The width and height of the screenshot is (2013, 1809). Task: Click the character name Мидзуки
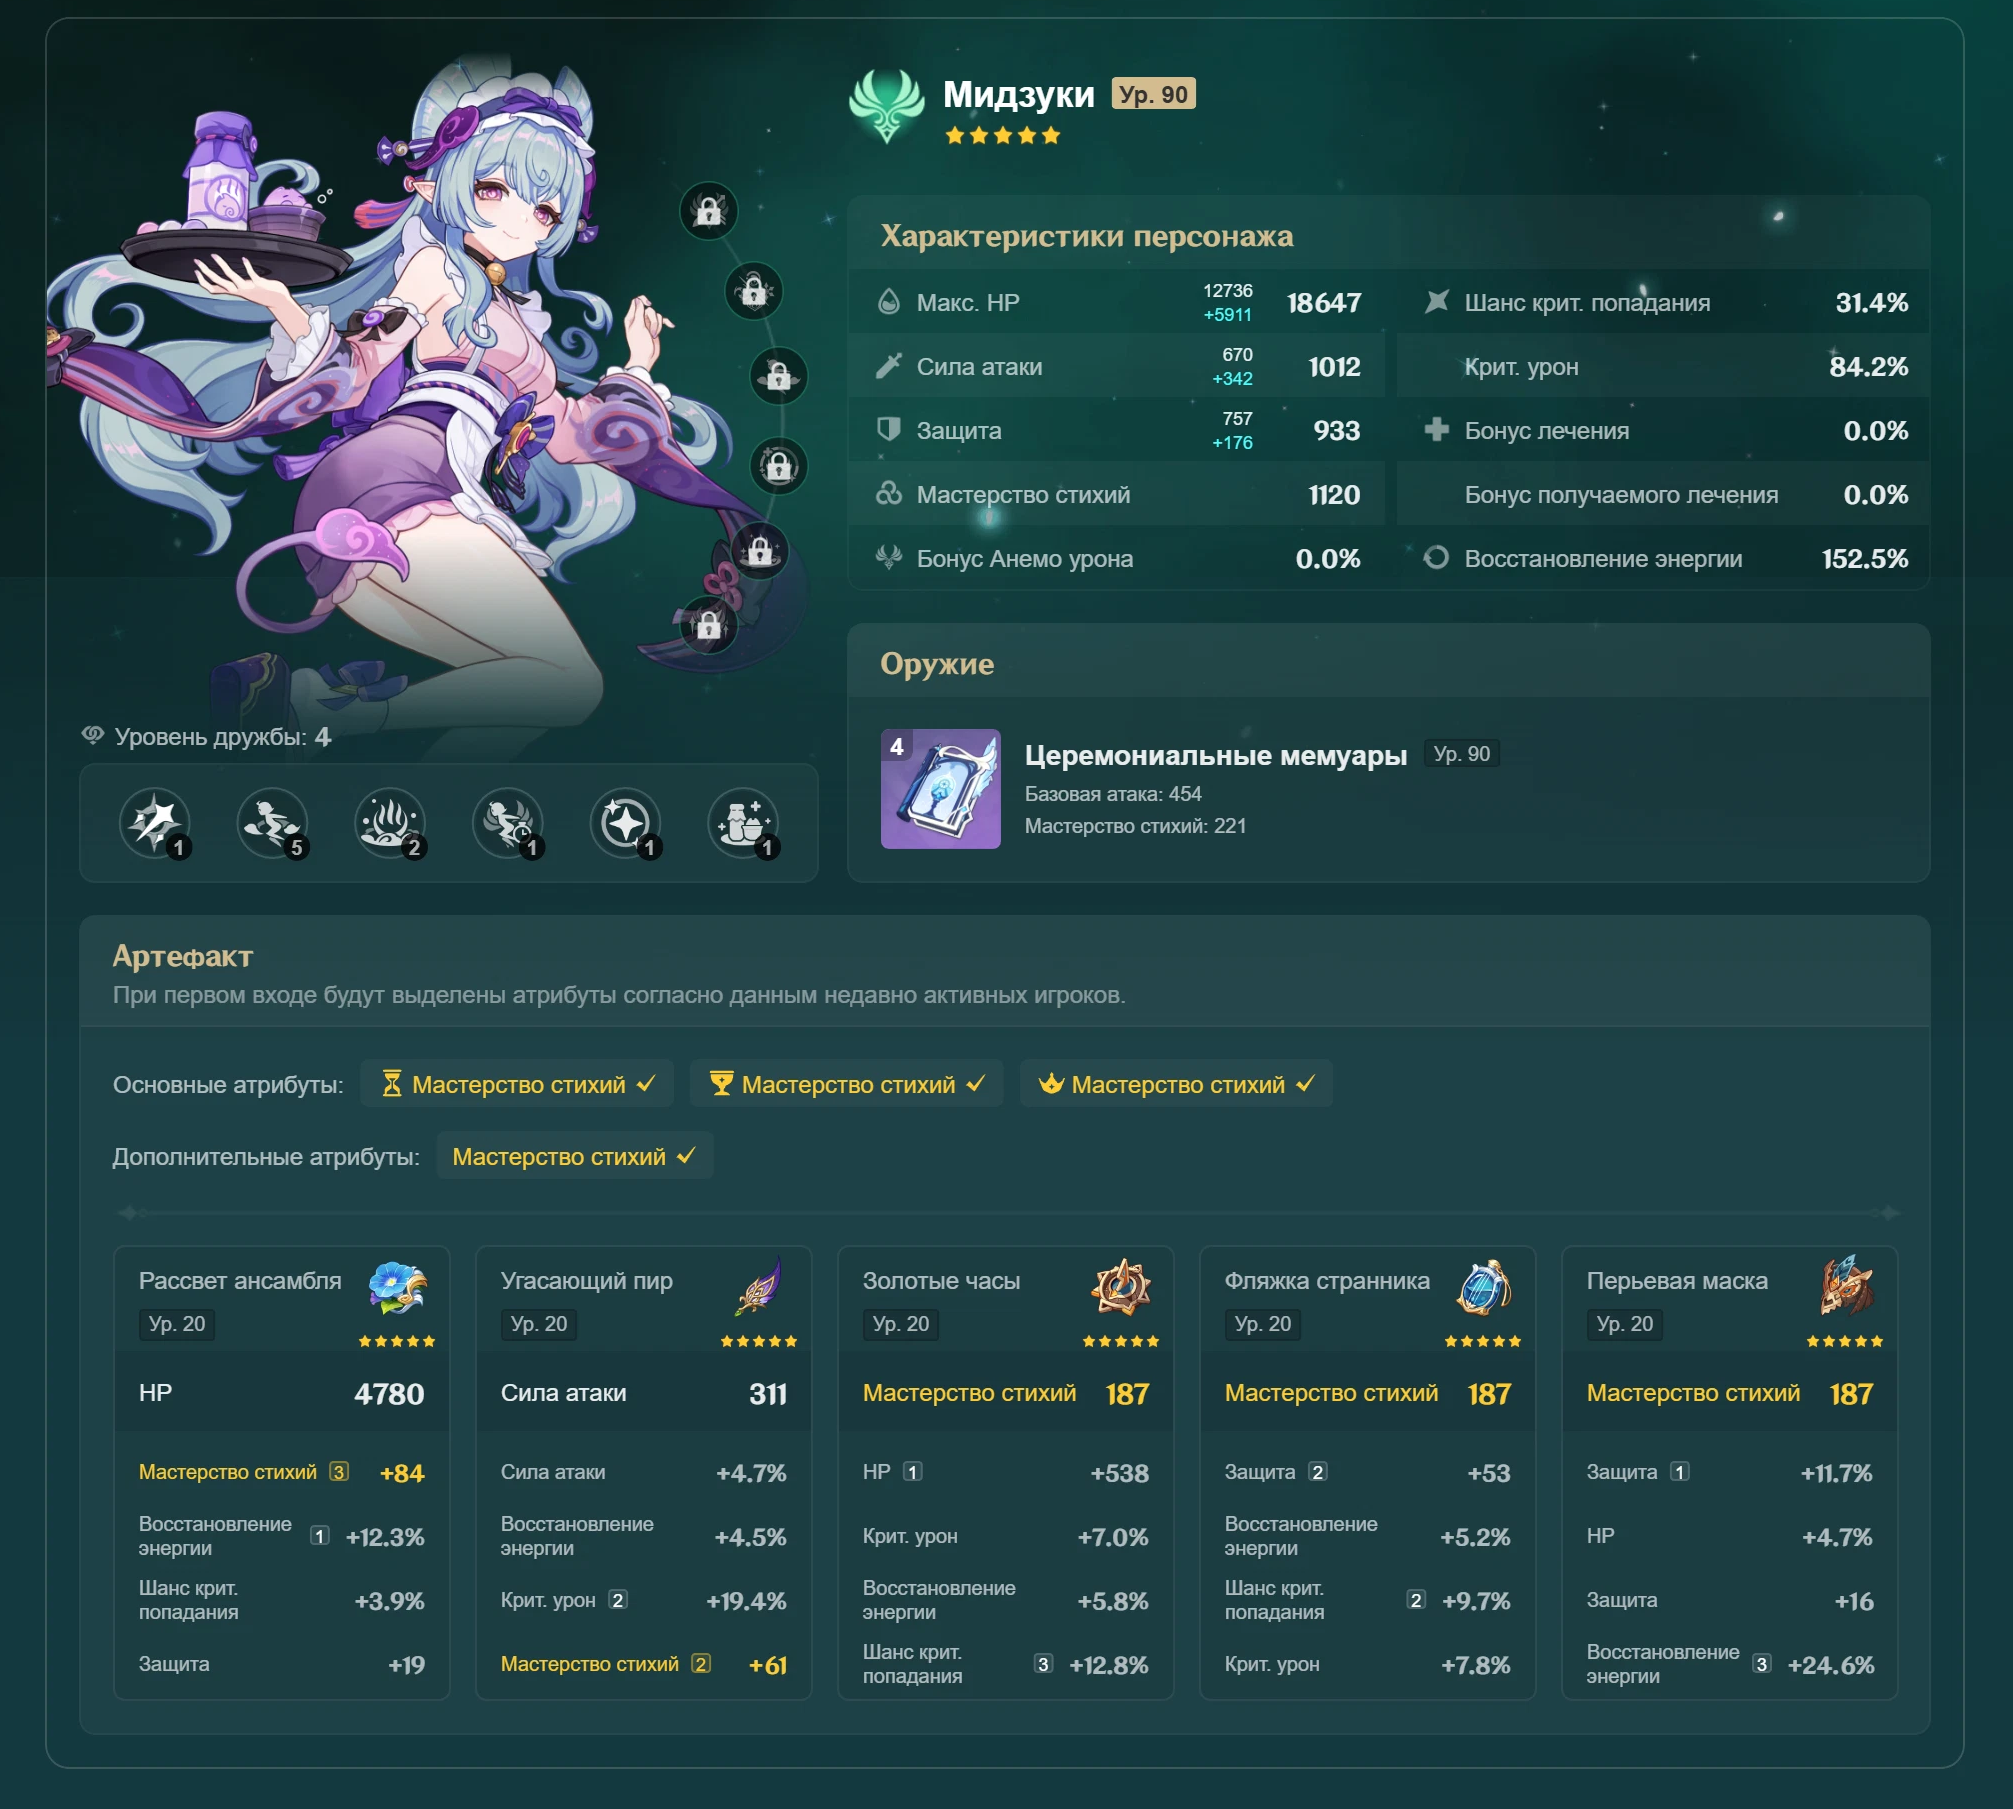pyautogui.click(x=1018, y=94)
